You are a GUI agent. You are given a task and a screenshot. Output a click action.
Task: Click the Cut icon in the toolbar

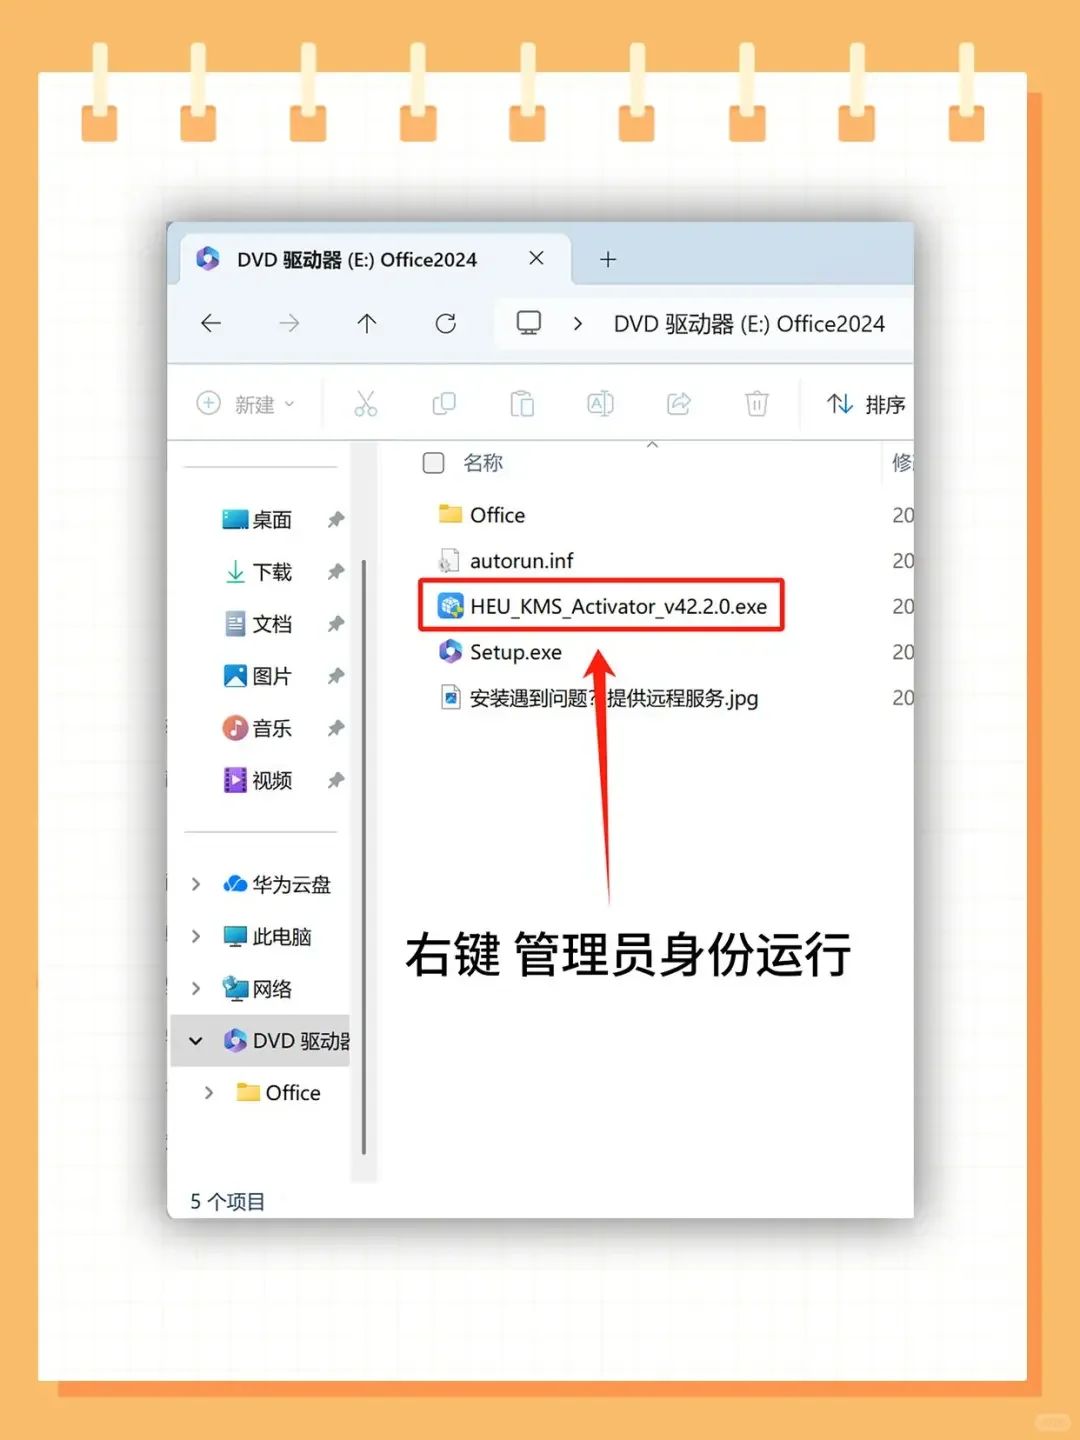point(366,403)
